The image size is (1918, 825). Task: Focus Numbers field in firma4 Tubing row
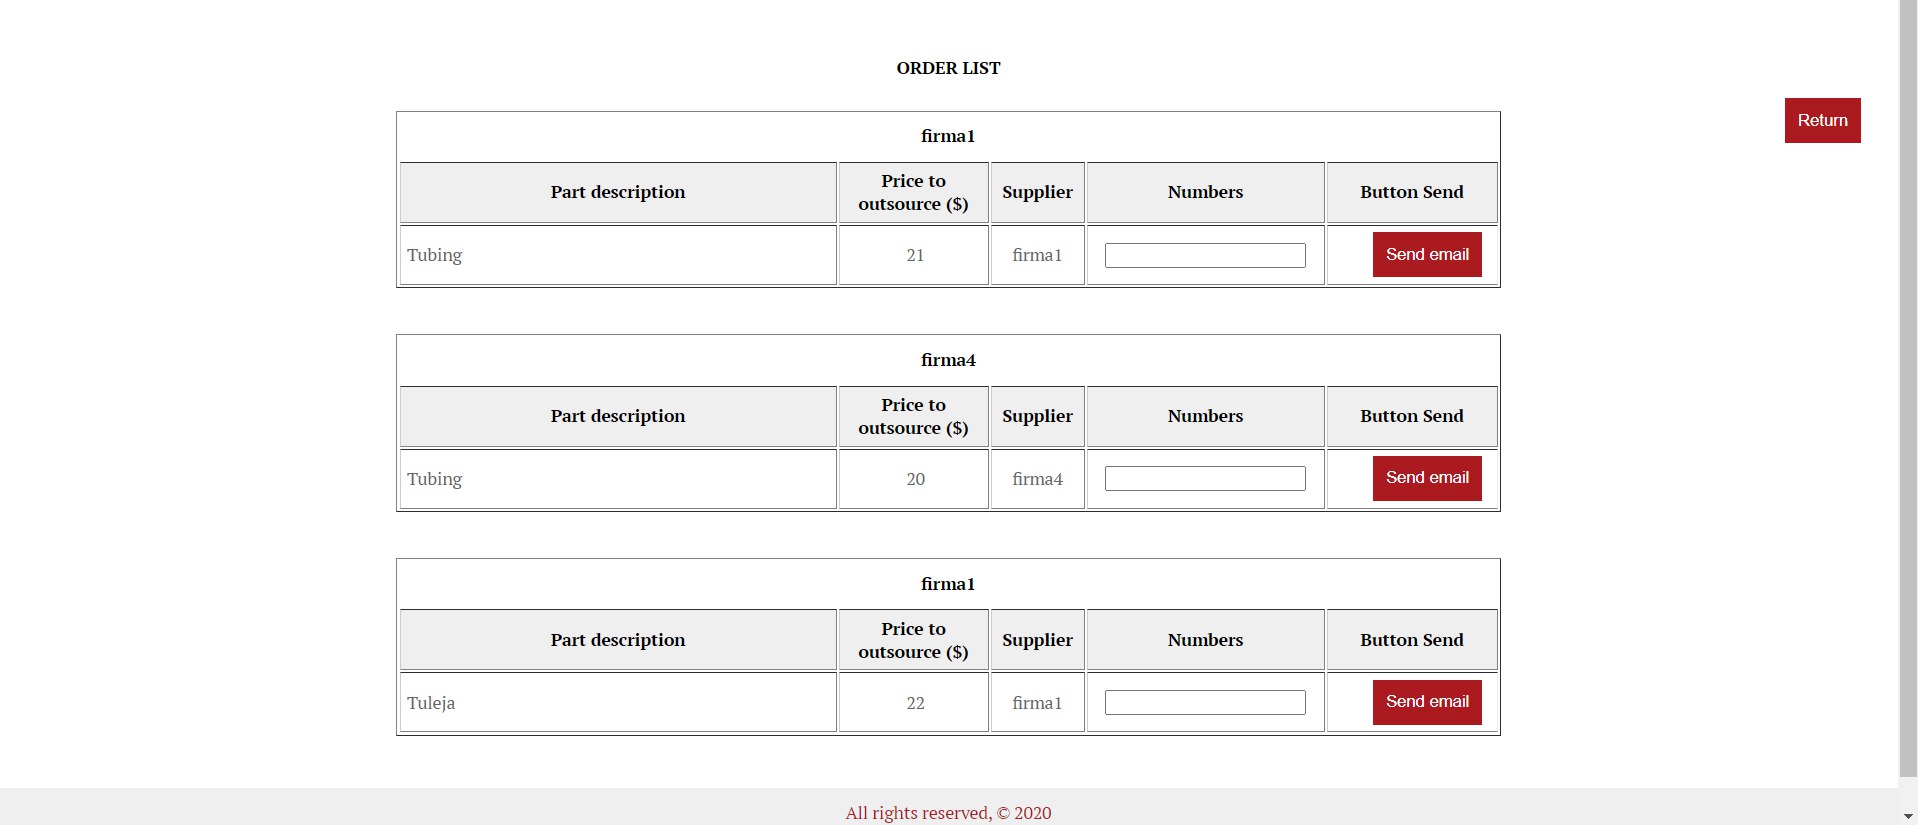tap(1205, 479)
